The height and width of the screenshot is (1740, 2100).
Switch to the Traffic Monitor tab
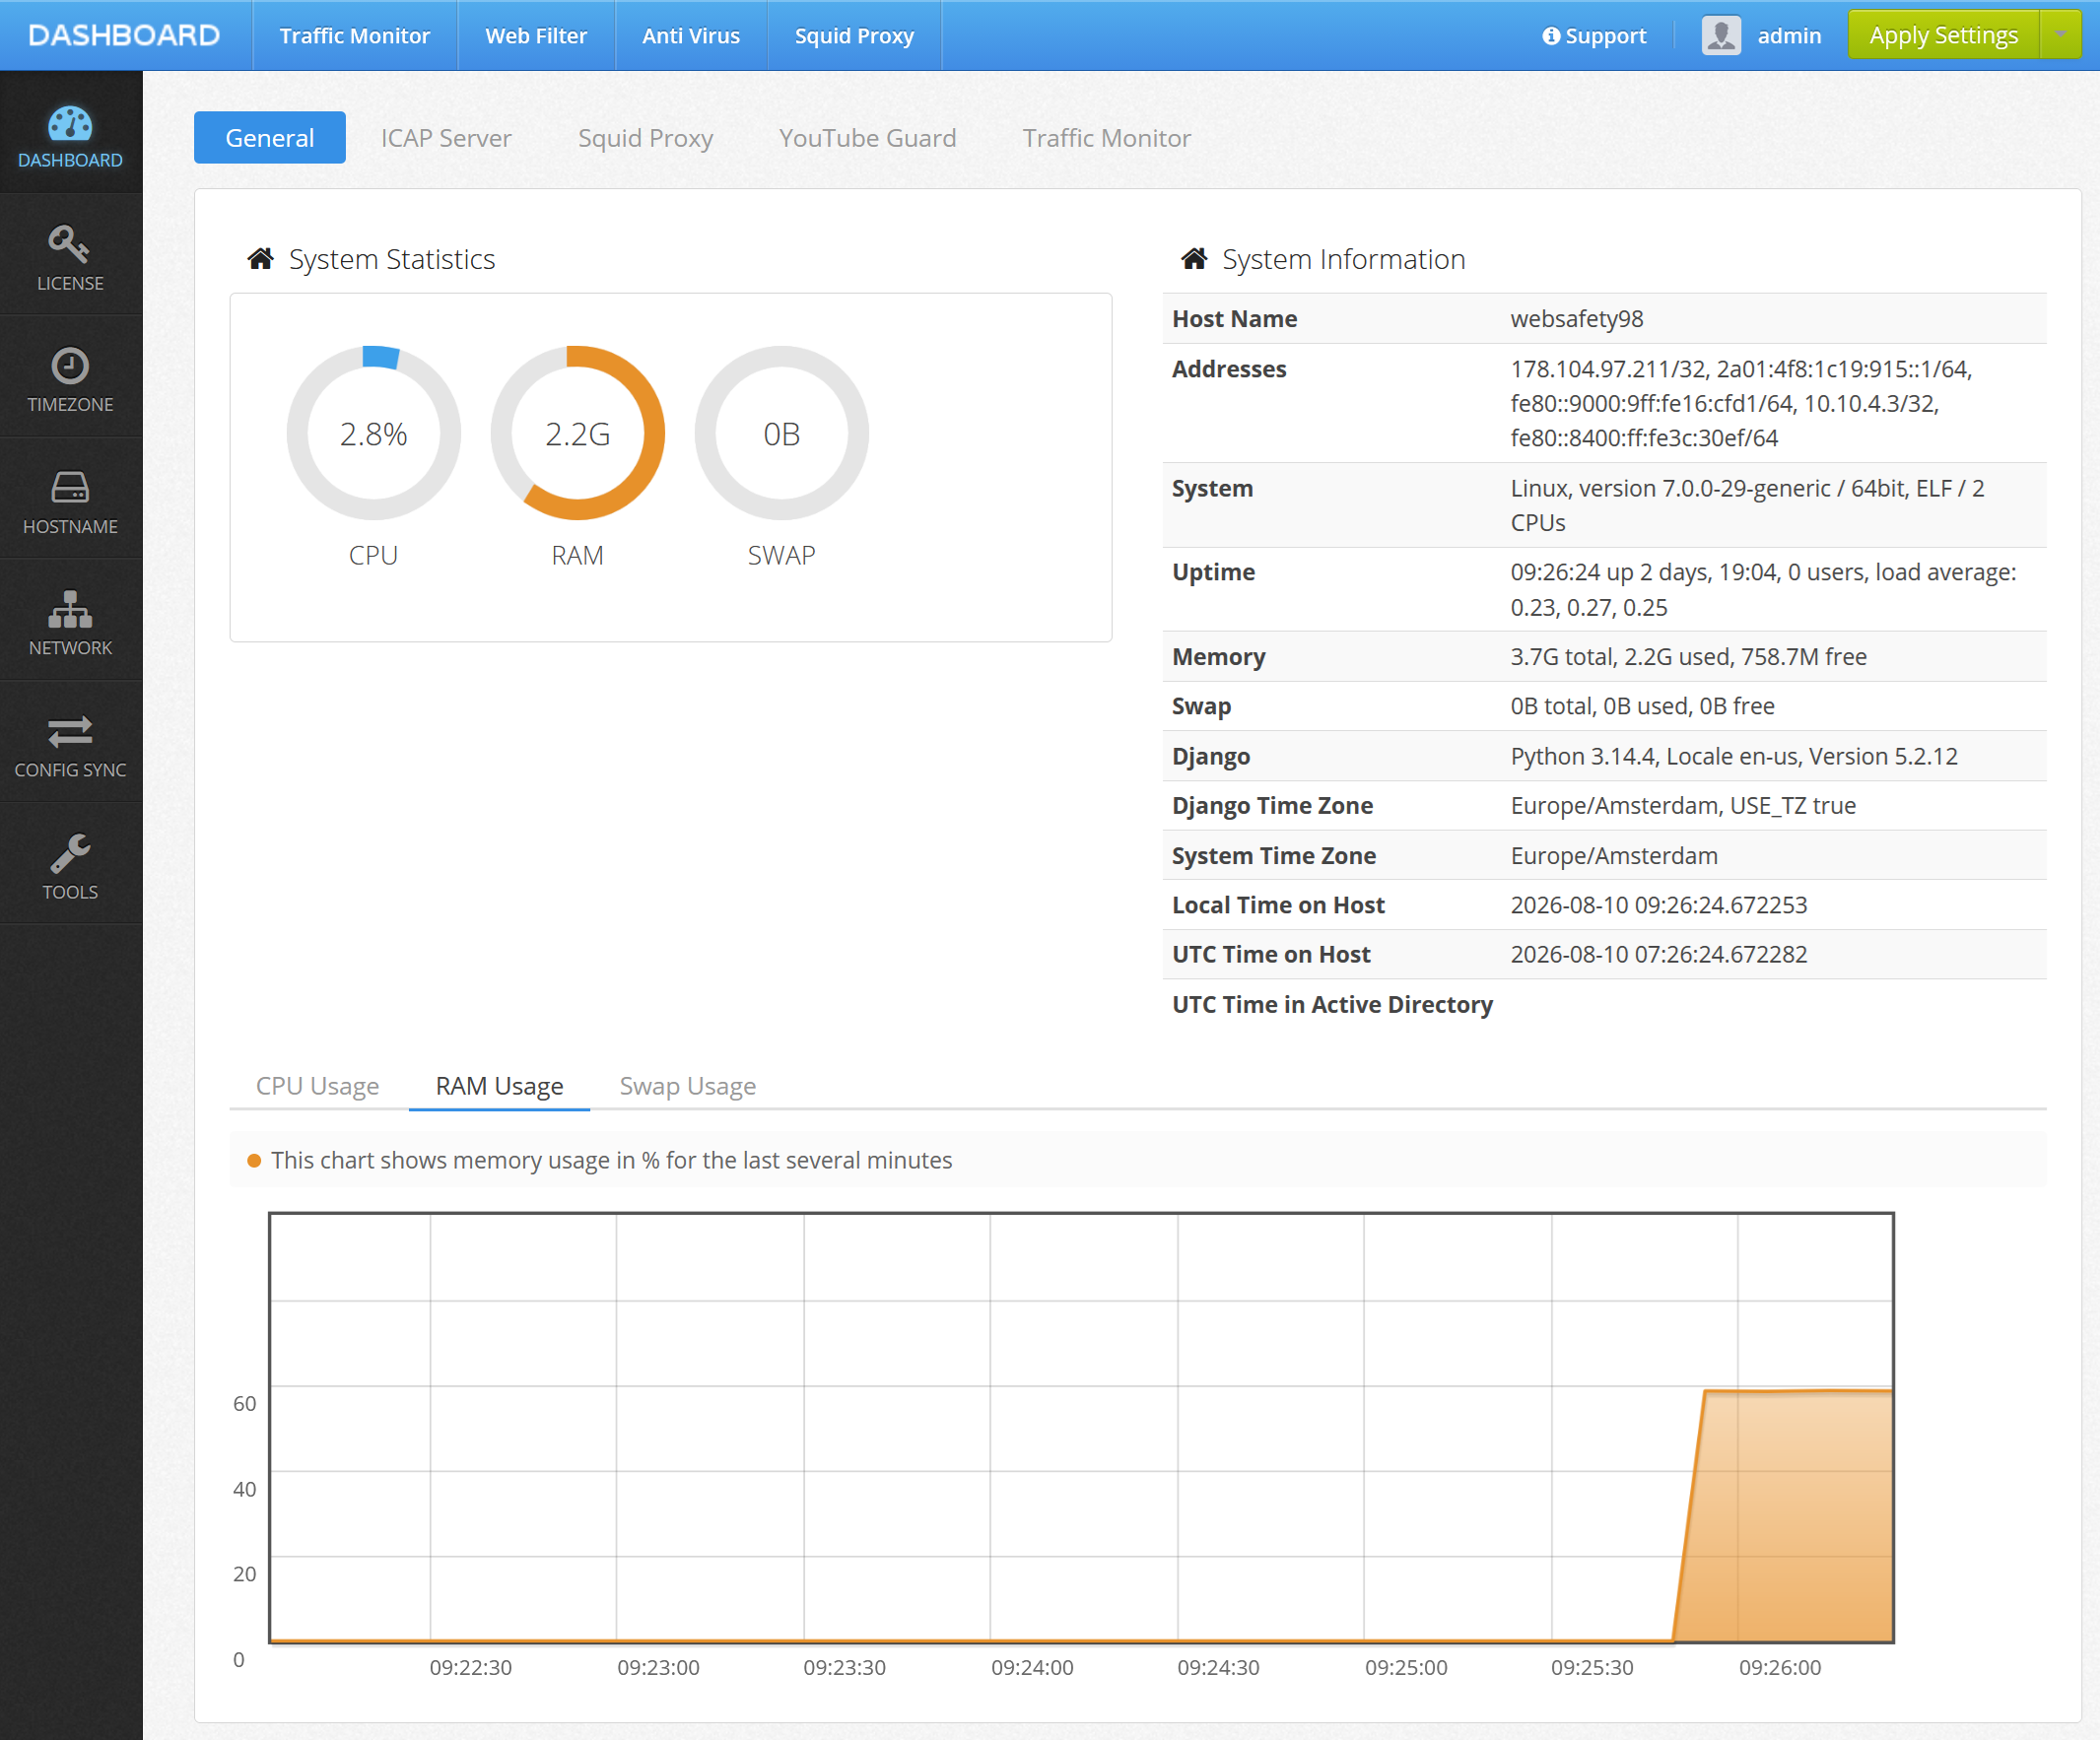click(x=1106, y=137)
